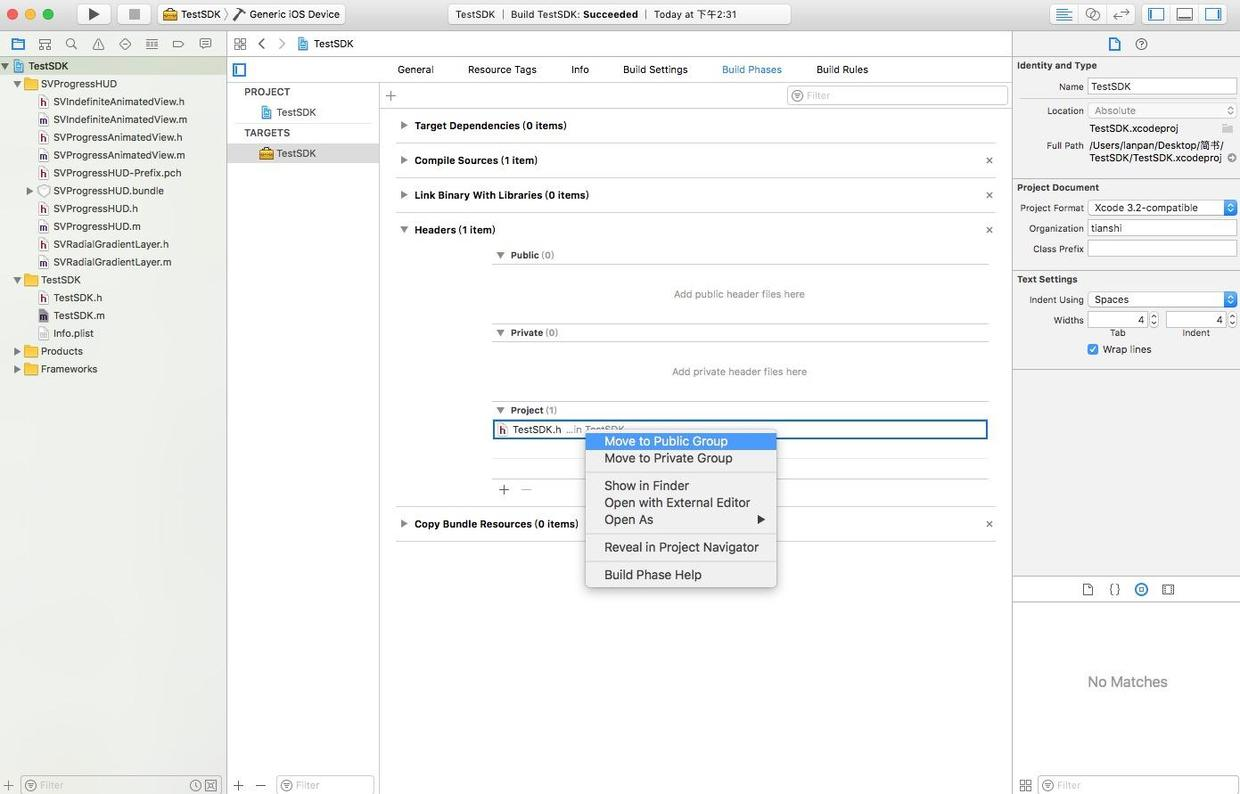Expand the Products folder
Screen dimensions: 1240x794
17,352
